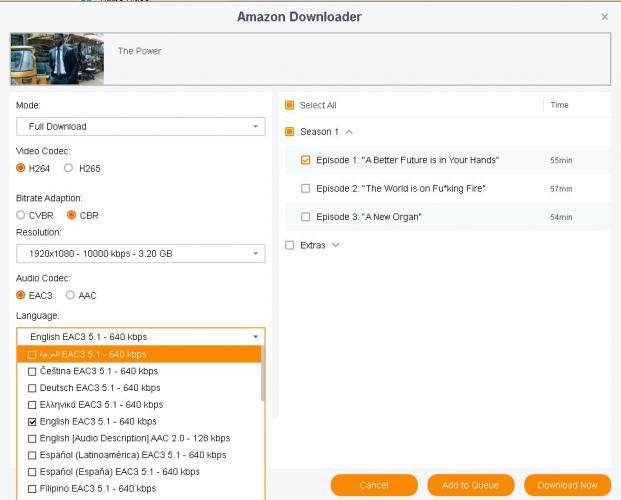Viewport: 621px width, 500px height.
Task: Click the Season 1 label
Action: click(319, 132)
